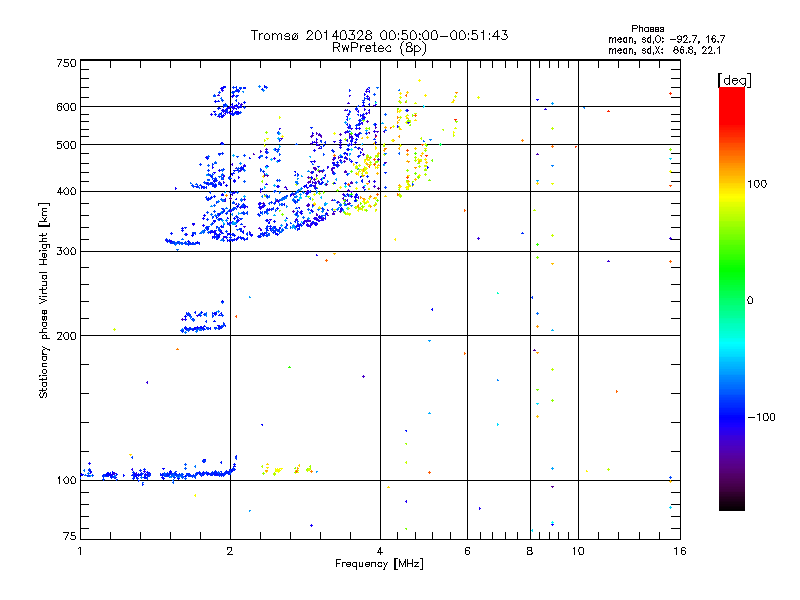The image size is (800, 600).
Task: Click the x-axis label 'Frequency [MHz]'
Action: 379,564
